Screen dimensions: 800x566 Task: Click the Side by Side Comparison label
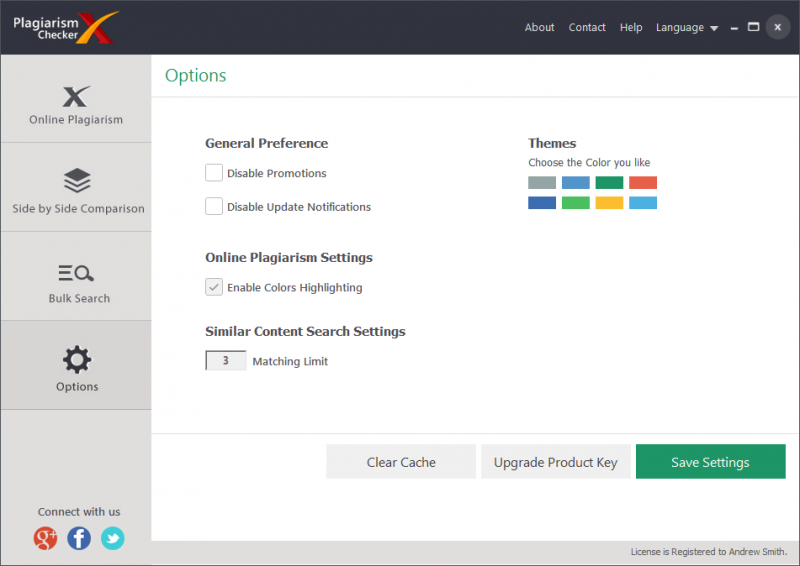[79, 208]
